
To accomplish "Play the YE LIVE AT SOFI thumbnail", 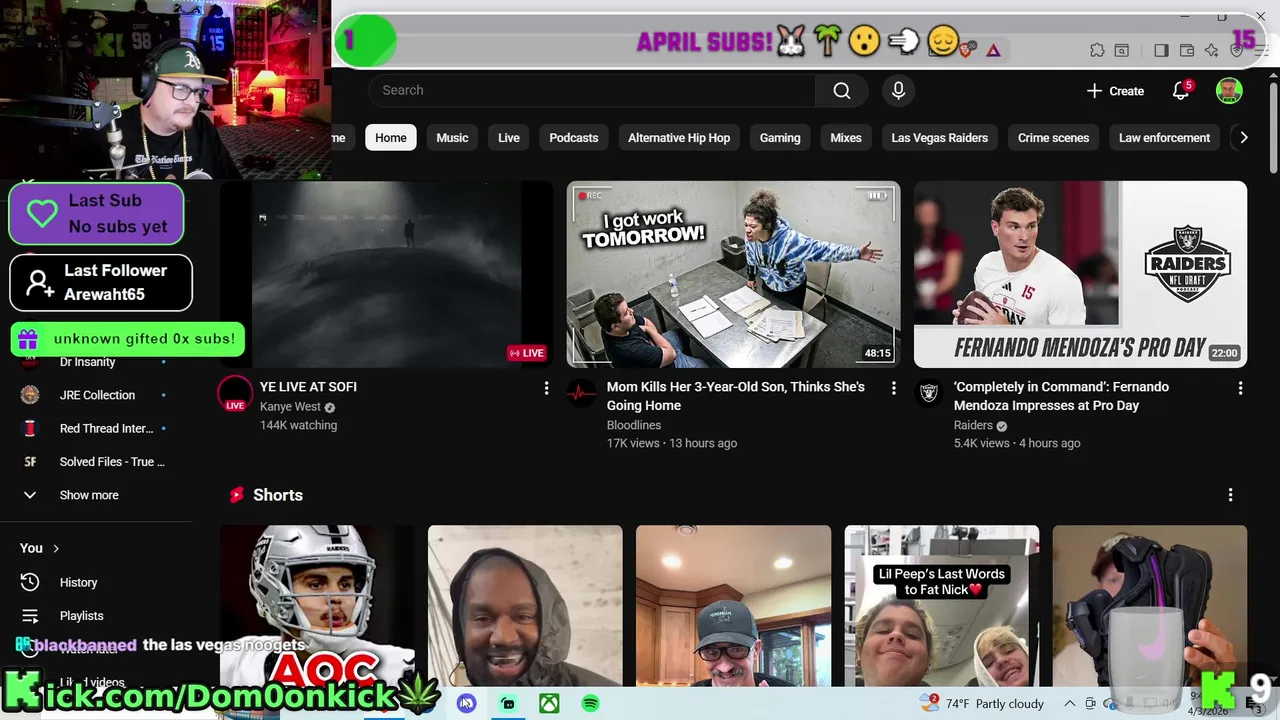I will coord(386,274).
